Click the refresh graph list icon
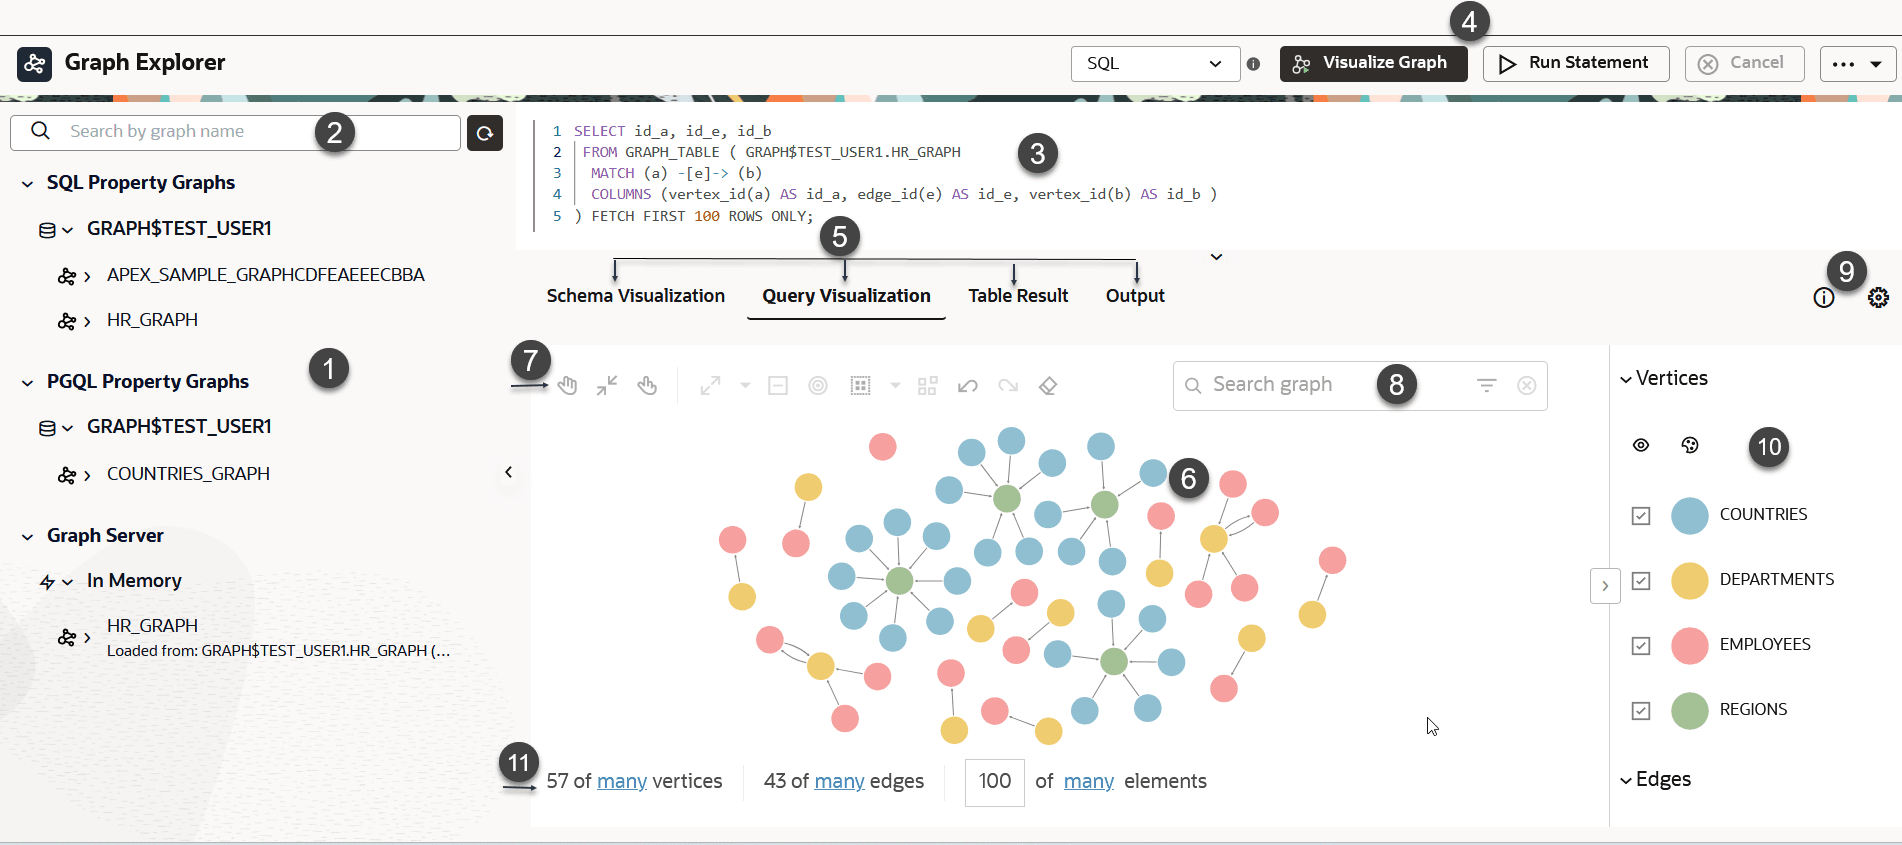This screenshot has height=845, width=1902. [x=485, y=133]
